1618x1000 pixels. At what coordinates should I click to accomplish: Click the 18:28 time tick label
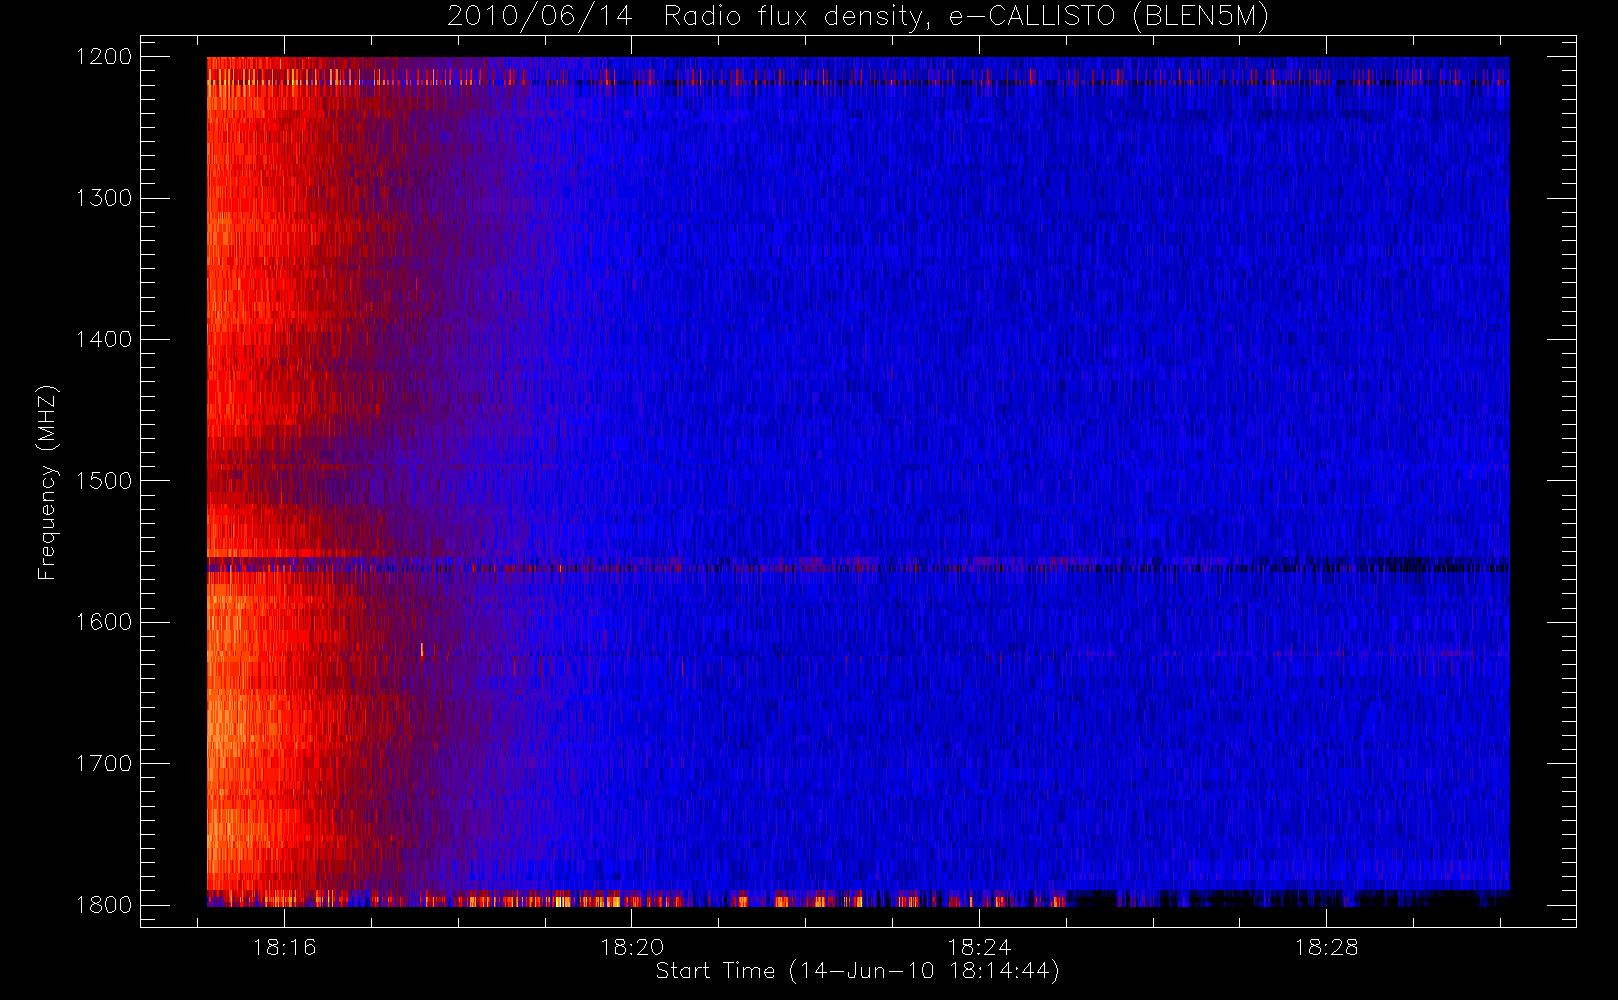click(x=1326, y=947)
